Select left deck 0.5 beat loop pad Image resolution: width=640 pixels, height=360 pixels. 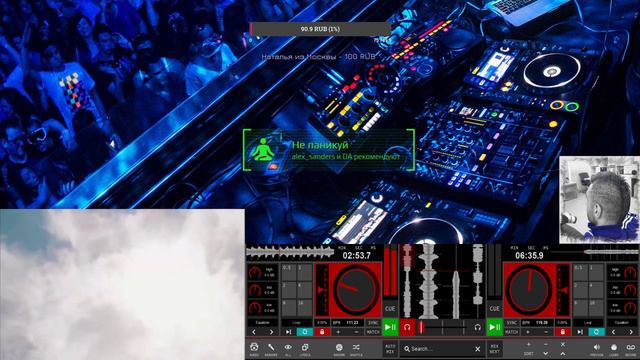[x=289, y=272]
